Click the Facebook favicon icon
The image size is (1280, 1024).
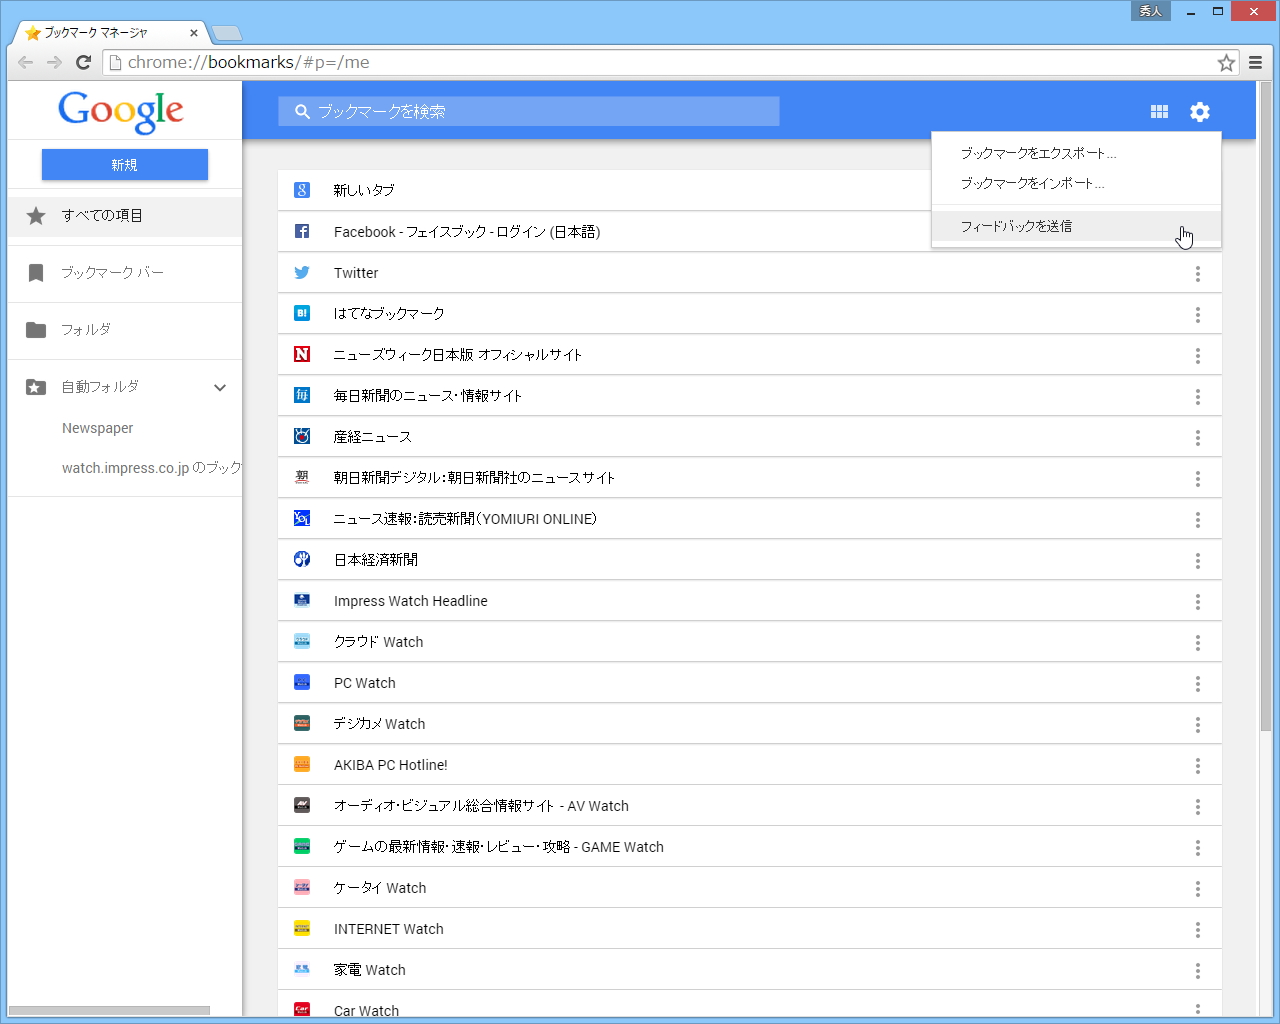point(301,231)
